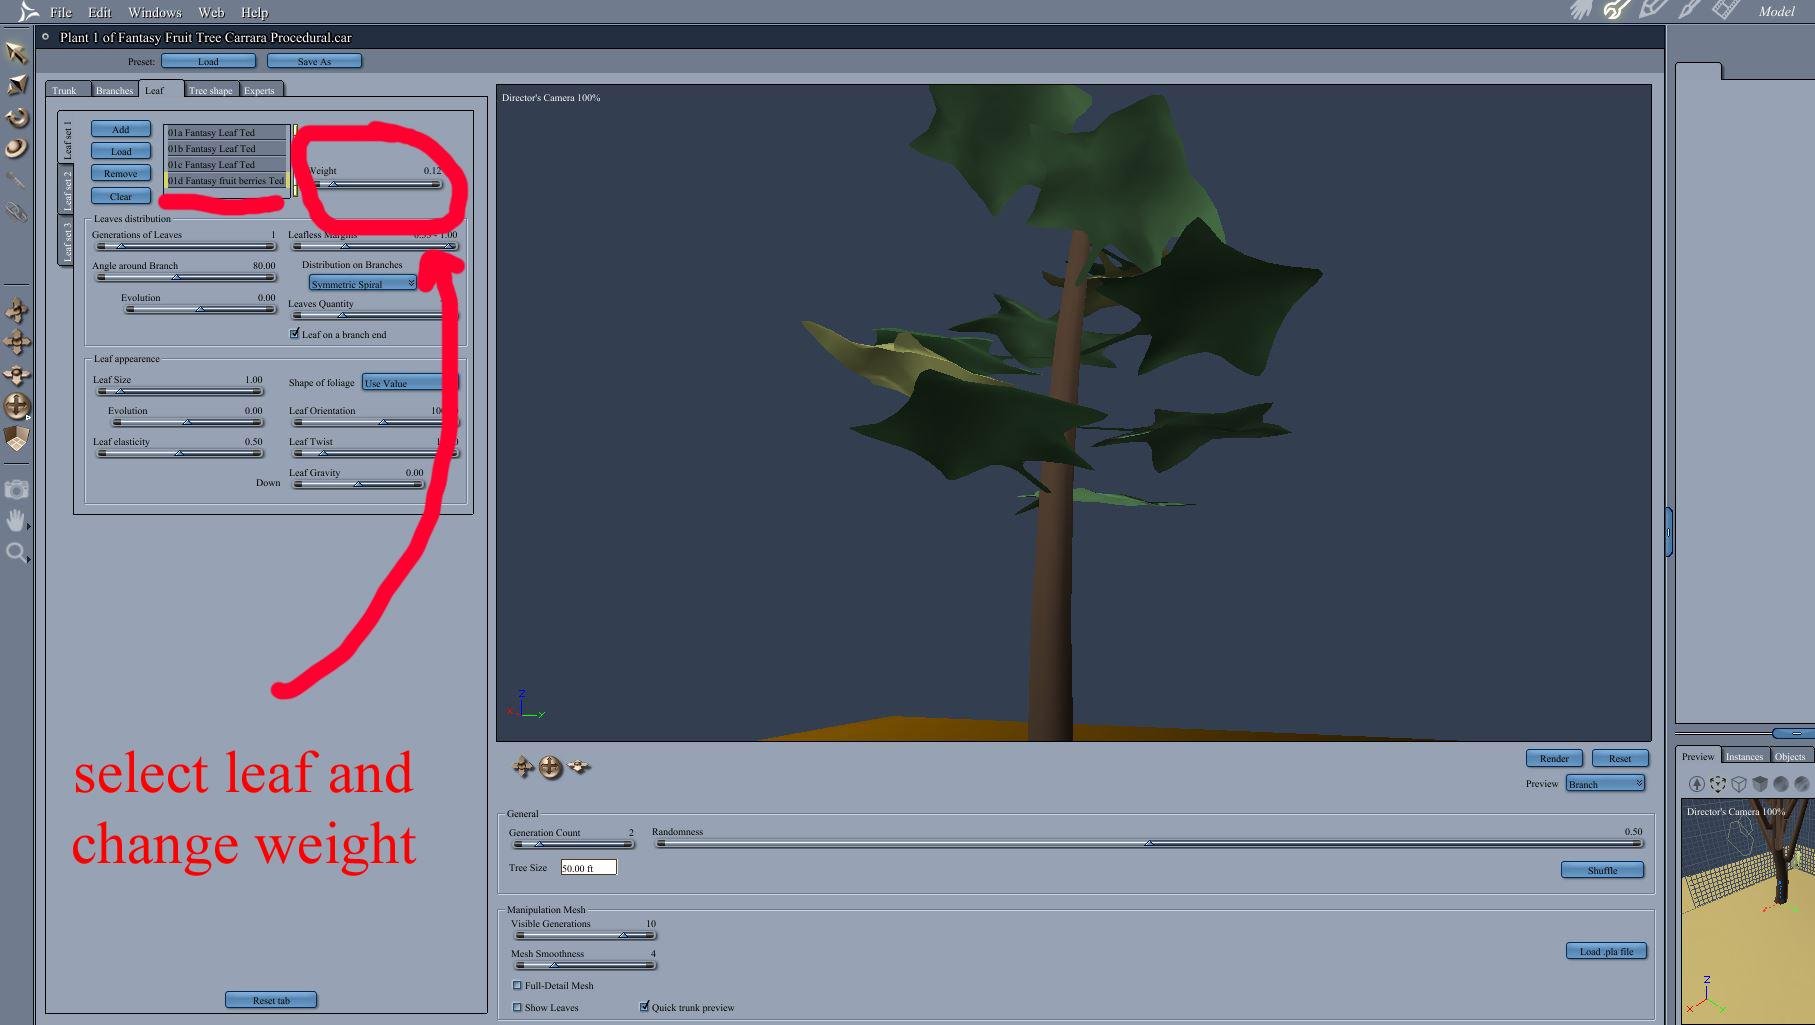Click the Load .pla file button
Screen dimensions: 1815x1025
click(x=1606, y=952)
